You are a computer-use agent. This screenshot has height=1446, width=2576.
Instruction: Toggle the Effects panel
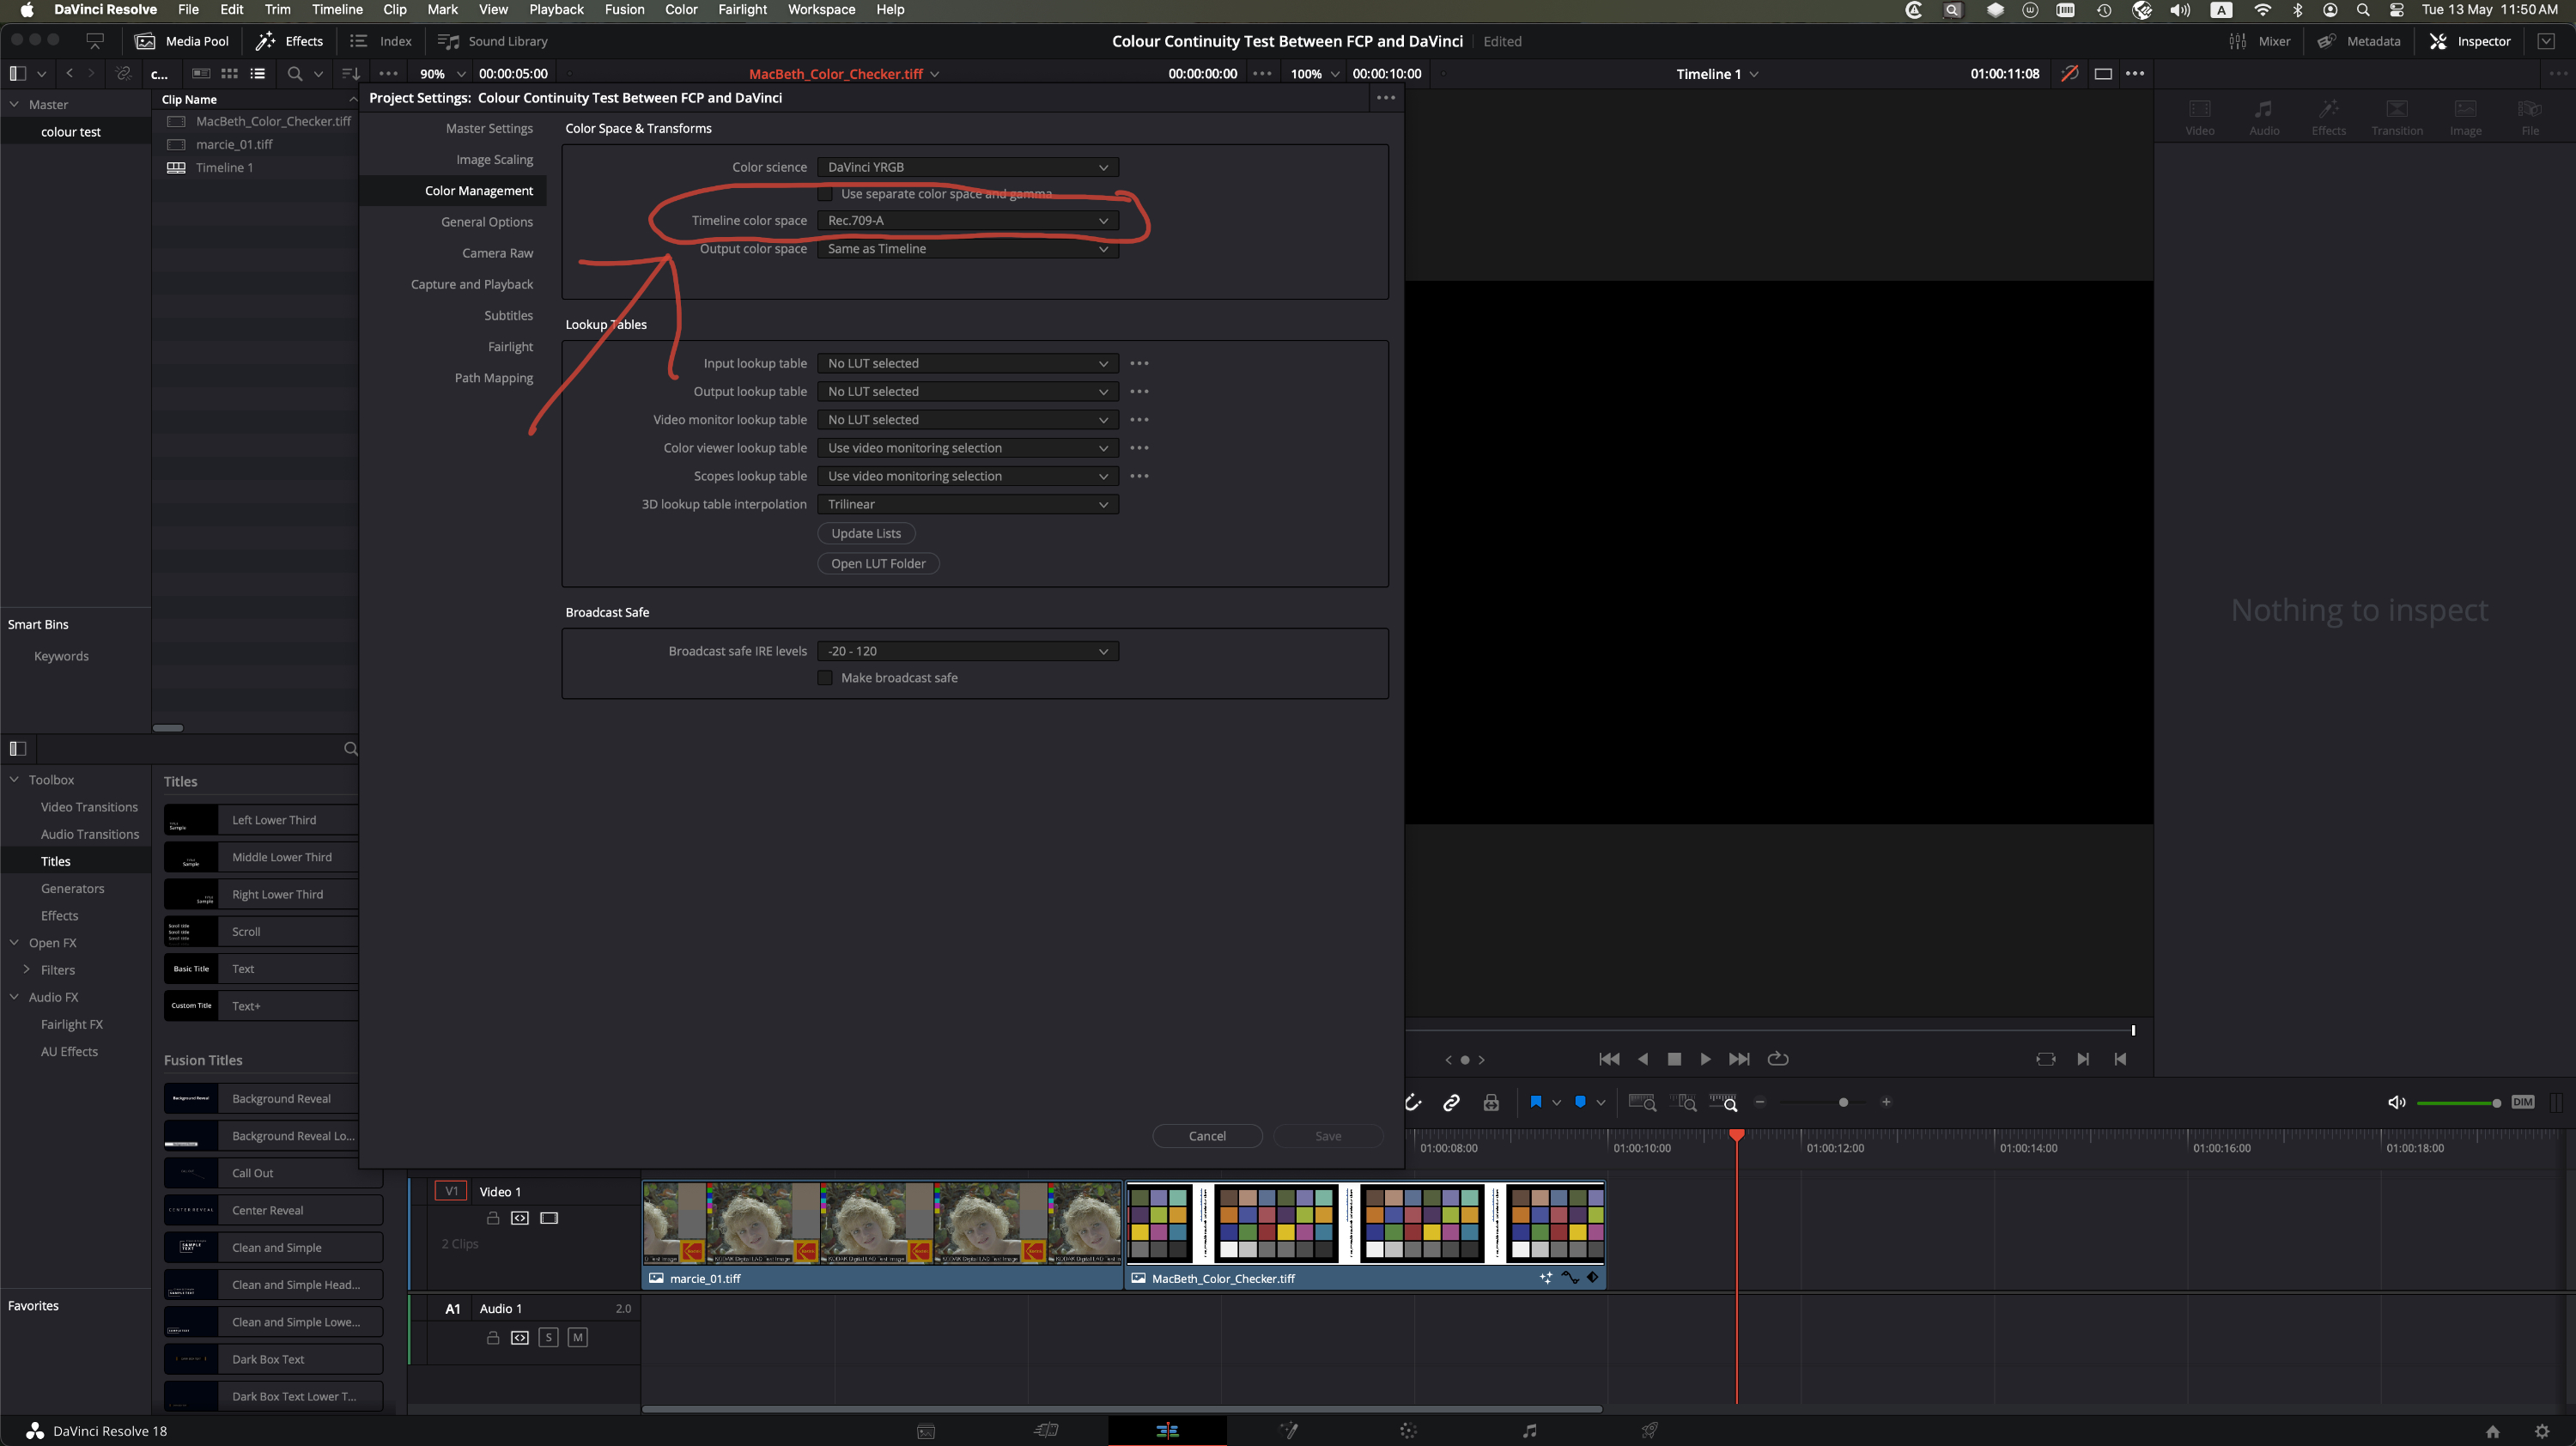pos(289,41)
